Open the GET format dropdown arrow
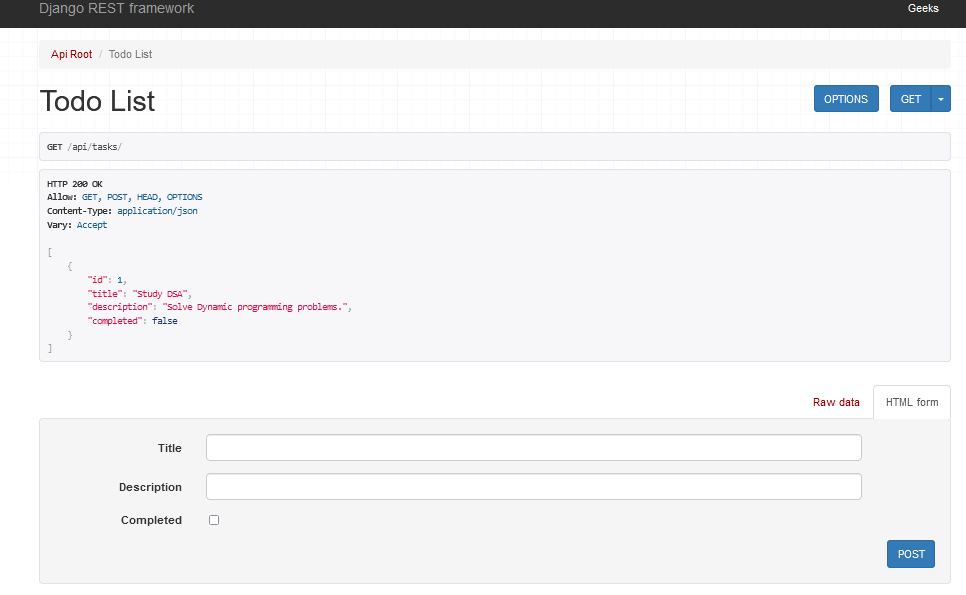 941,99
